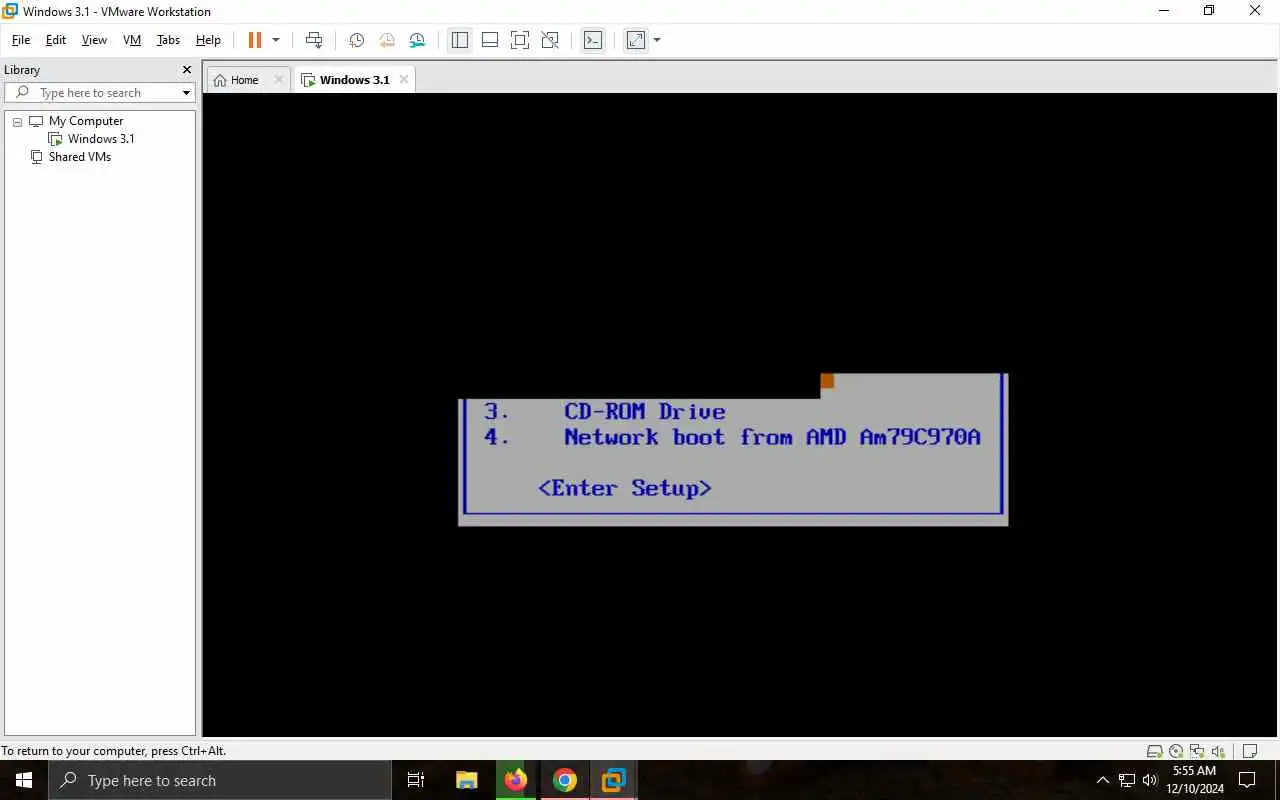1280x800 pixels.
Task: Revert the VM to its previous snapshot
Action: (x=387, y=40)
